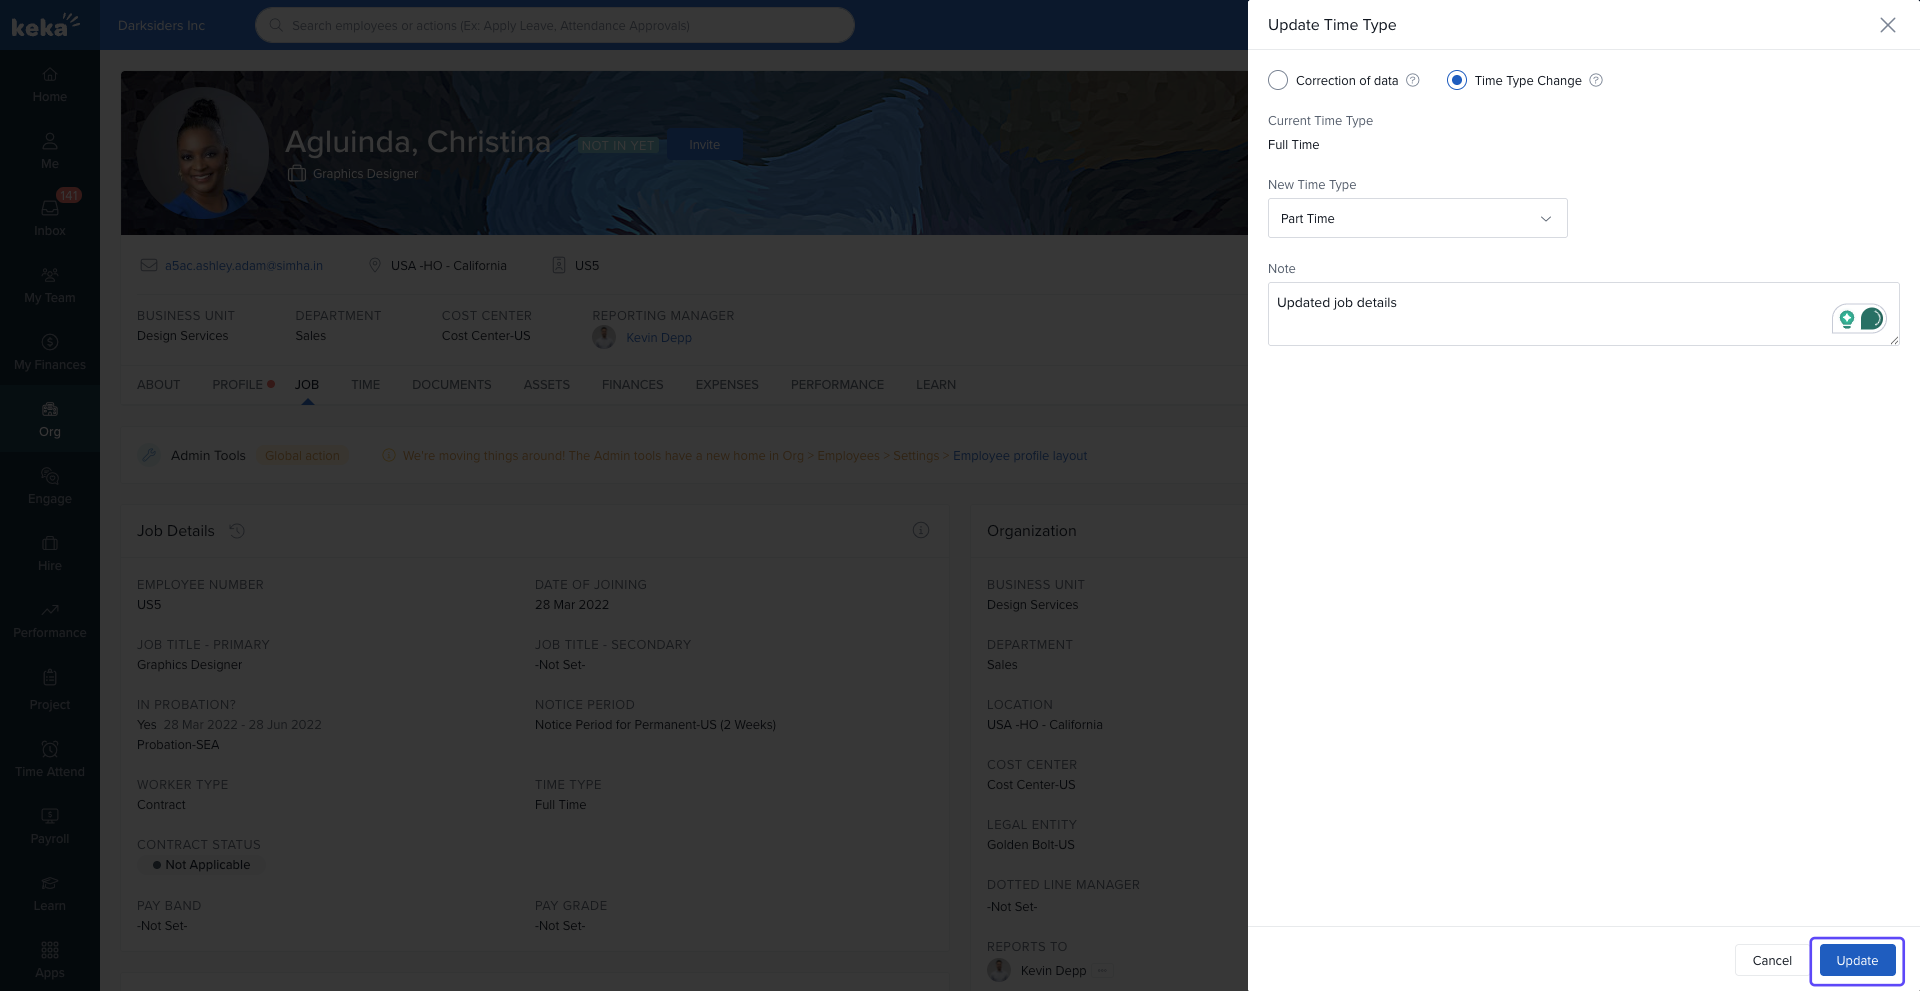Viewport: 1920px width, 991px height.
Task: Open Time Attend in sidebar
Action: tap(49, 759)
